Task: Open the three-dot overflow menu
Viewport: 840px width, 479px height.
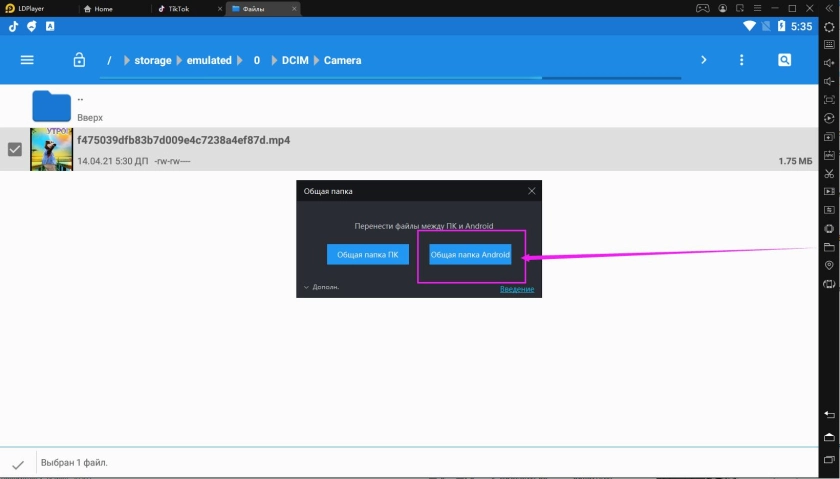Action: tap(741, 60)
